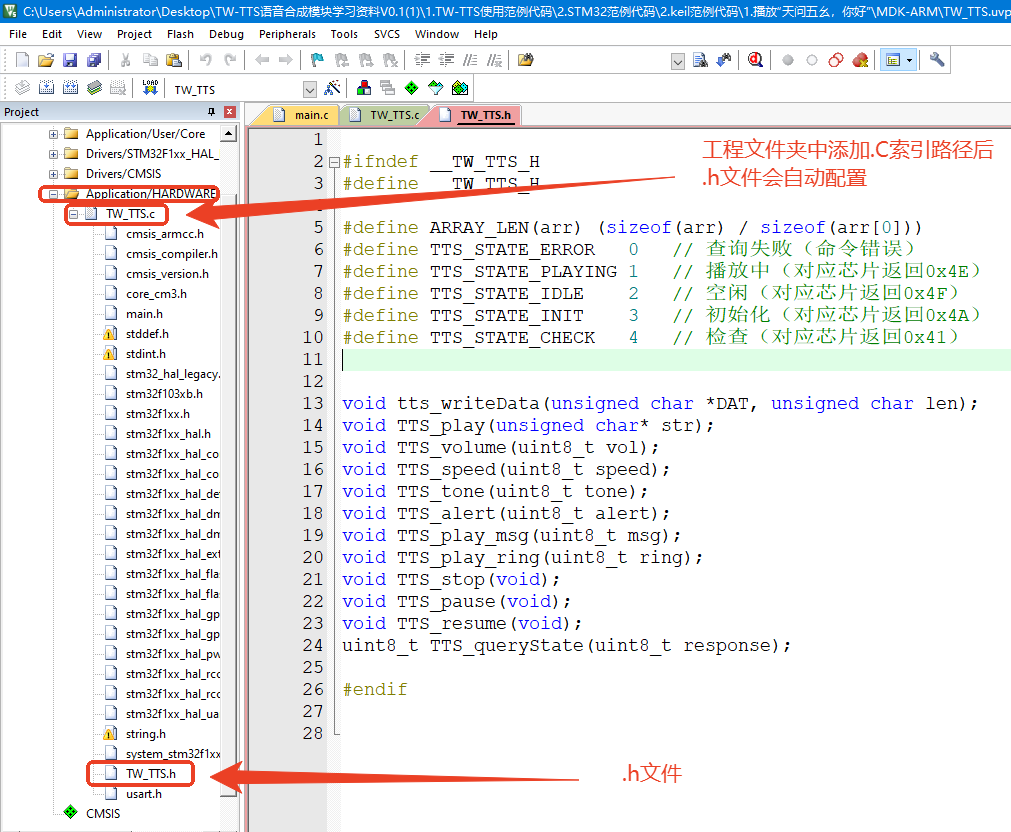Screen dimensions: 1011x832
Task: Switch to the TW_TTS.c editor tab
Action: pyautogui.click(x=385, y=115)
